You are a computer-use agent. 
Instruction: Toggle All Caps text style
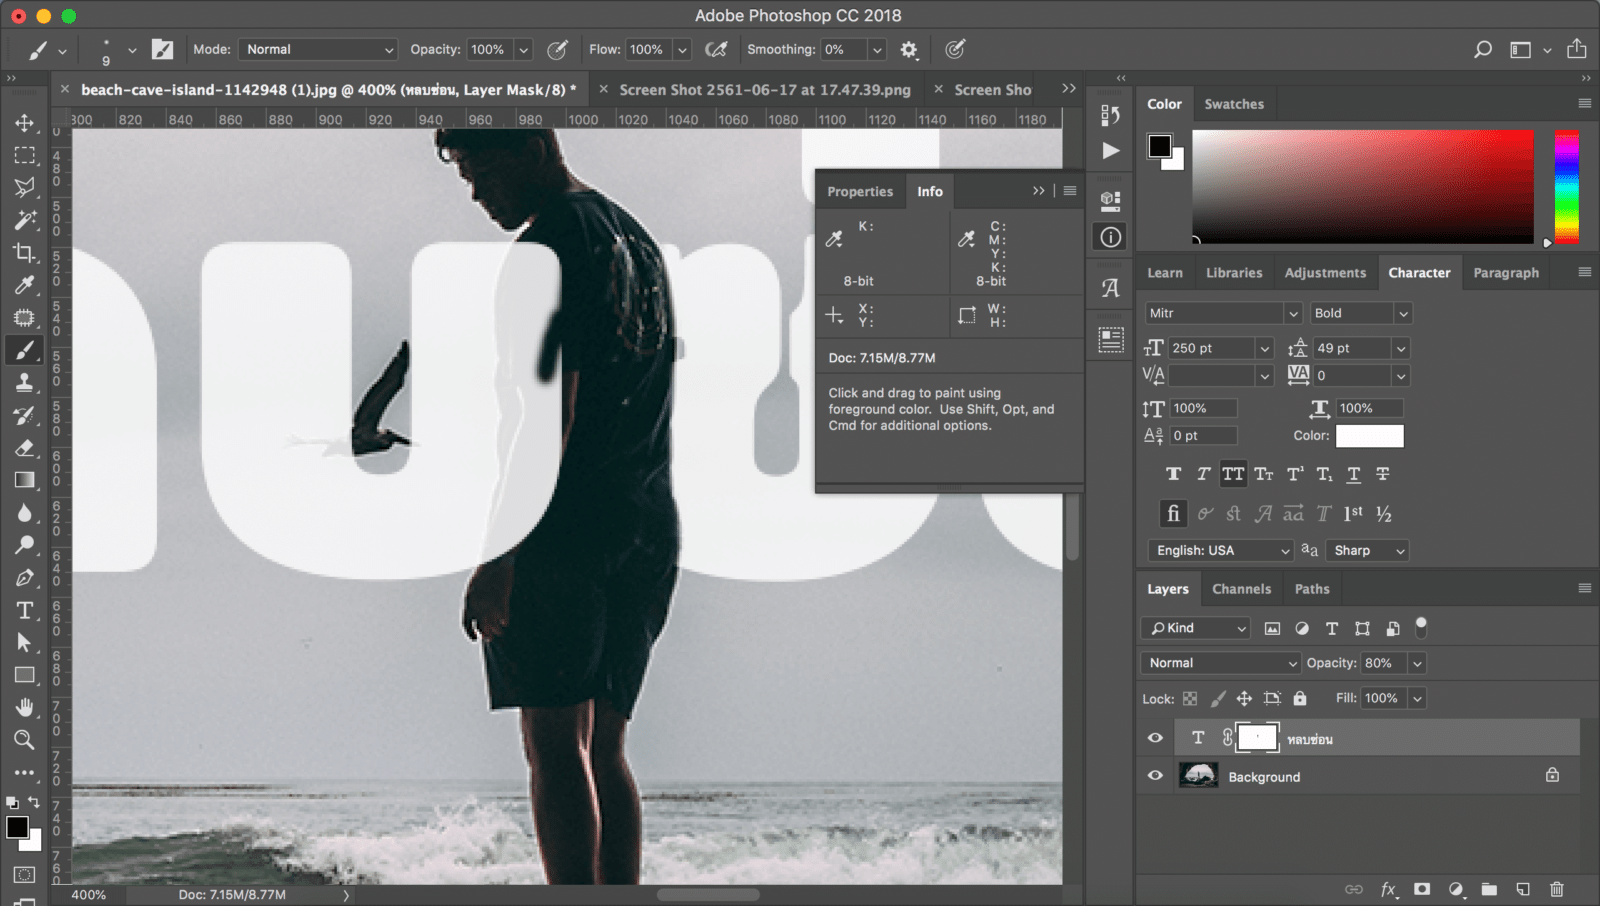pyautogui.click(x=1233, y=474)
